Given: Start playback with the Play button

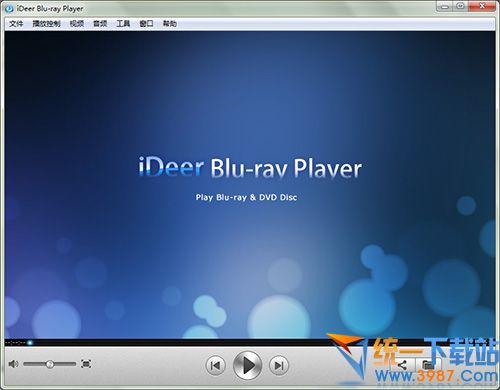Looking at the screenshot, I should point(247,365).
